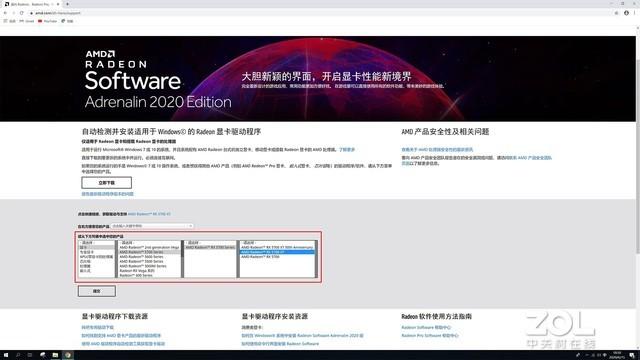
Task: Open the notification center icon
Action: [x=632, y=355]
